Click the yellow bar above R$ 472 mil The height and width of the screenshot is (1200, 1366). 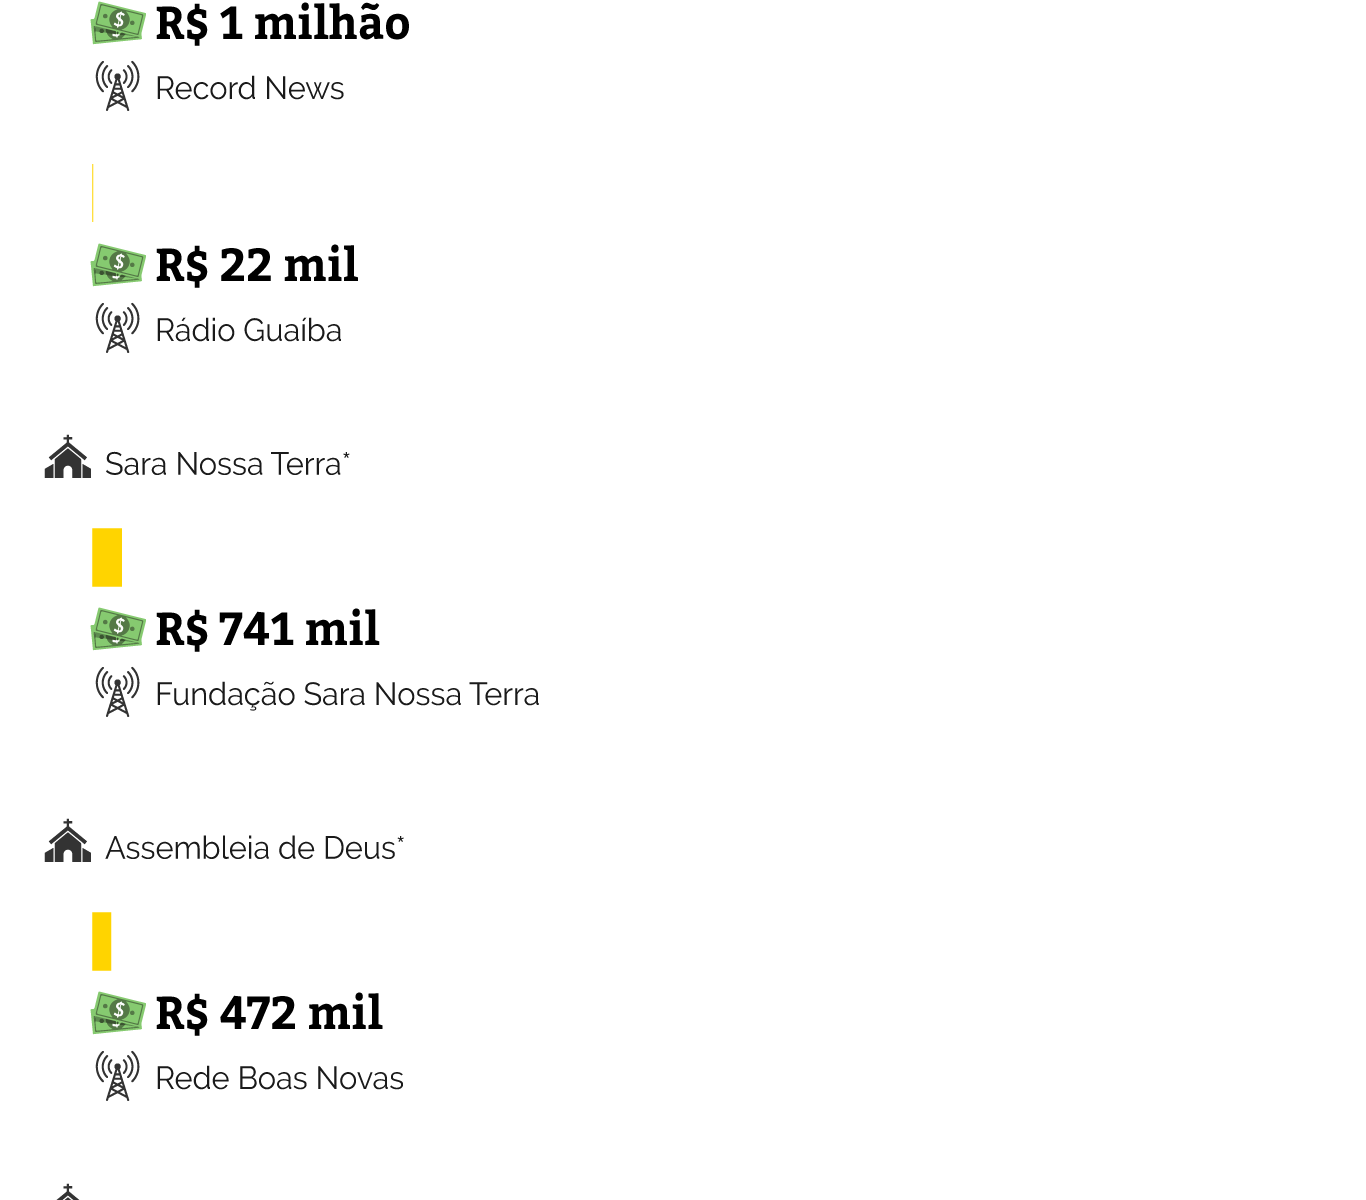point(102,941)
